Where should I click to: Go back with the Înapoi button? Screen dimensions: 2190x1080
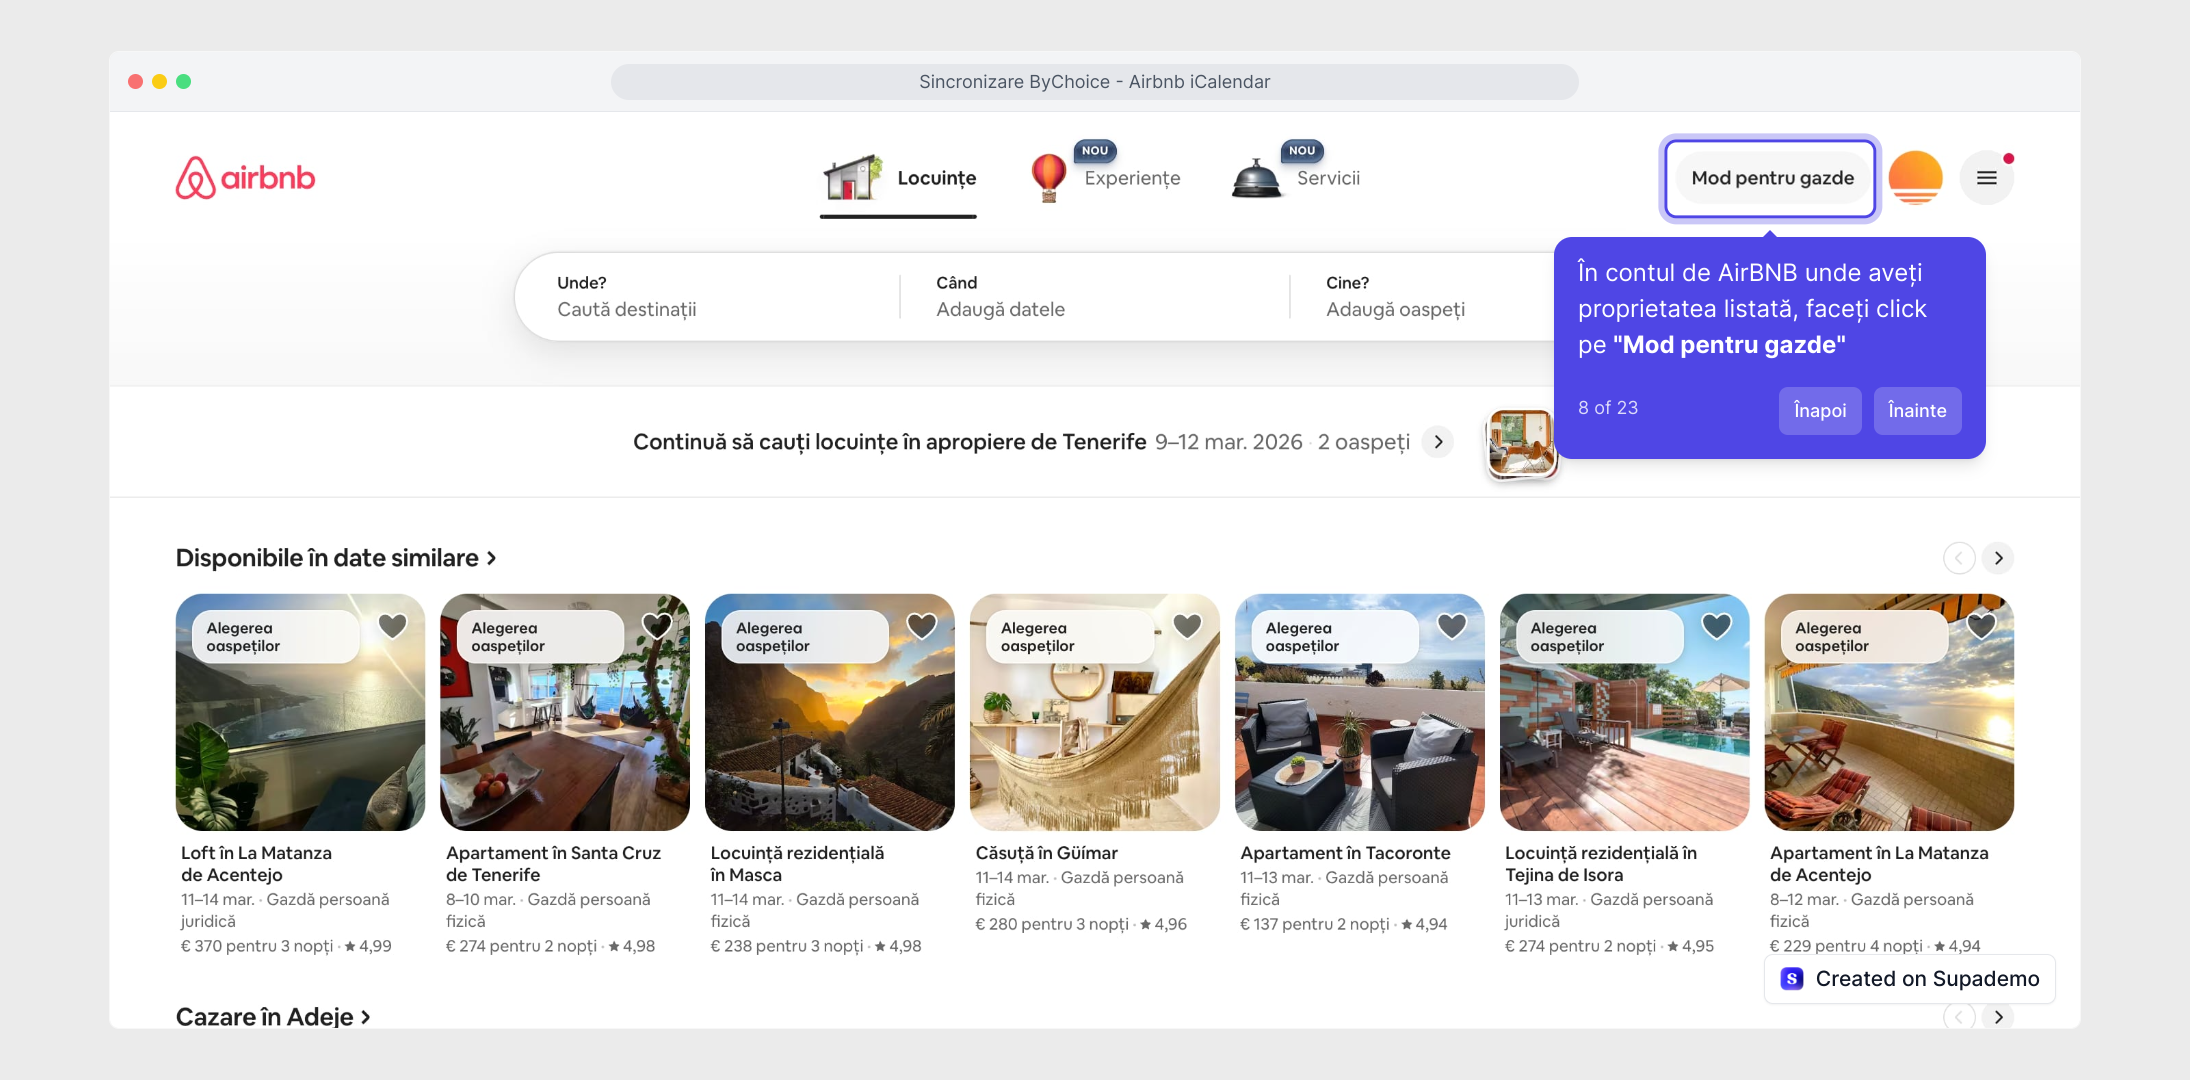point(1819,411)
